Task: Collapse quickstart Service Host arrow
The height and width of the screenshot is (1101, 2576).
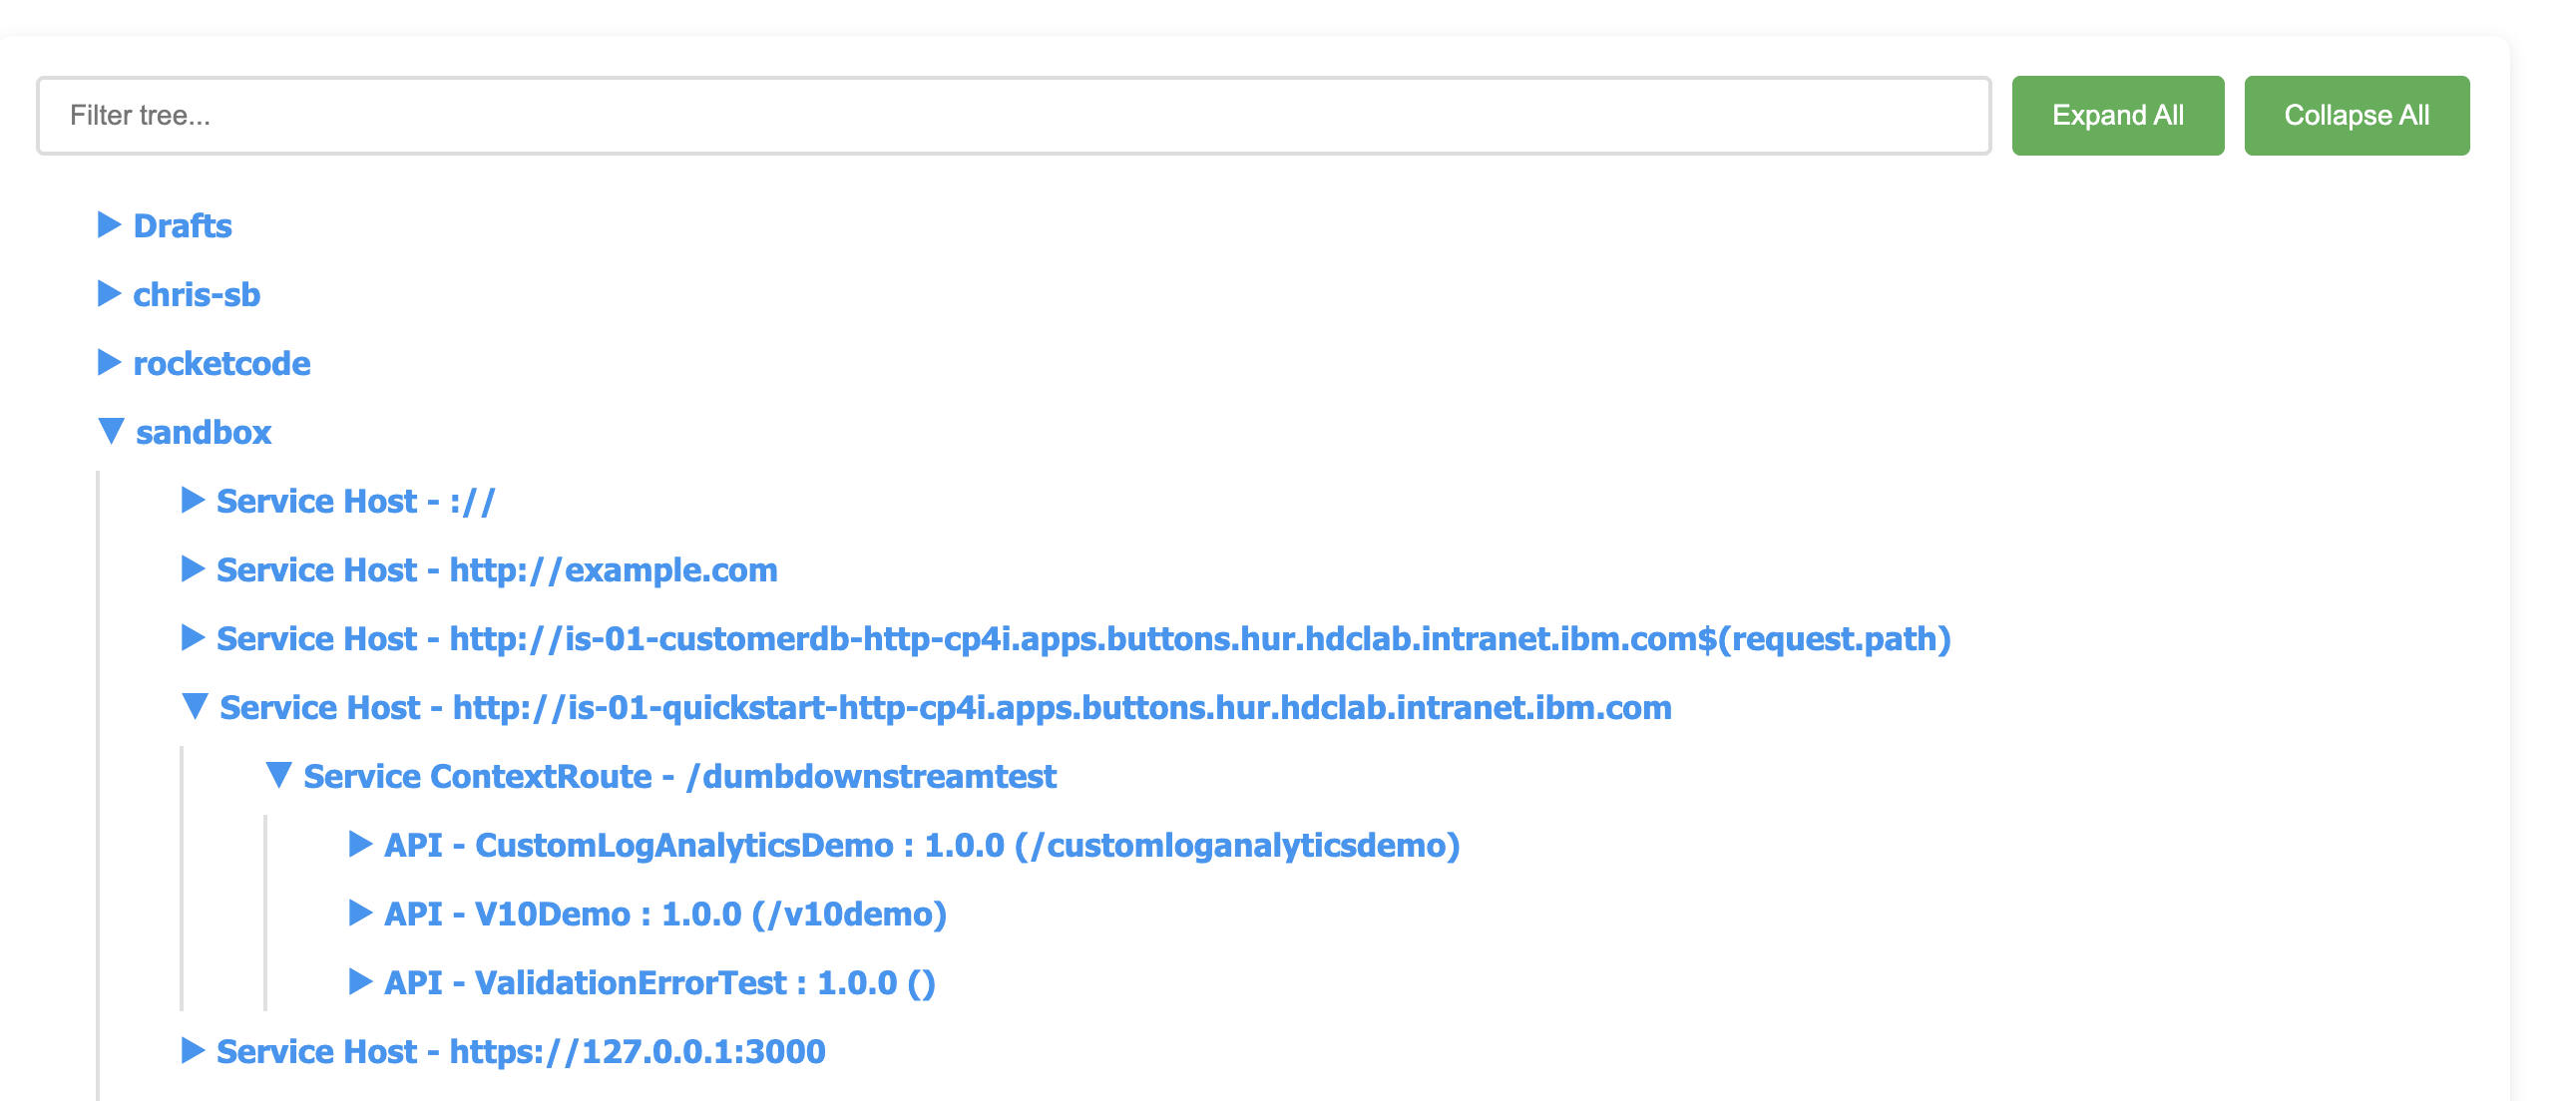Action: (195, 707)
